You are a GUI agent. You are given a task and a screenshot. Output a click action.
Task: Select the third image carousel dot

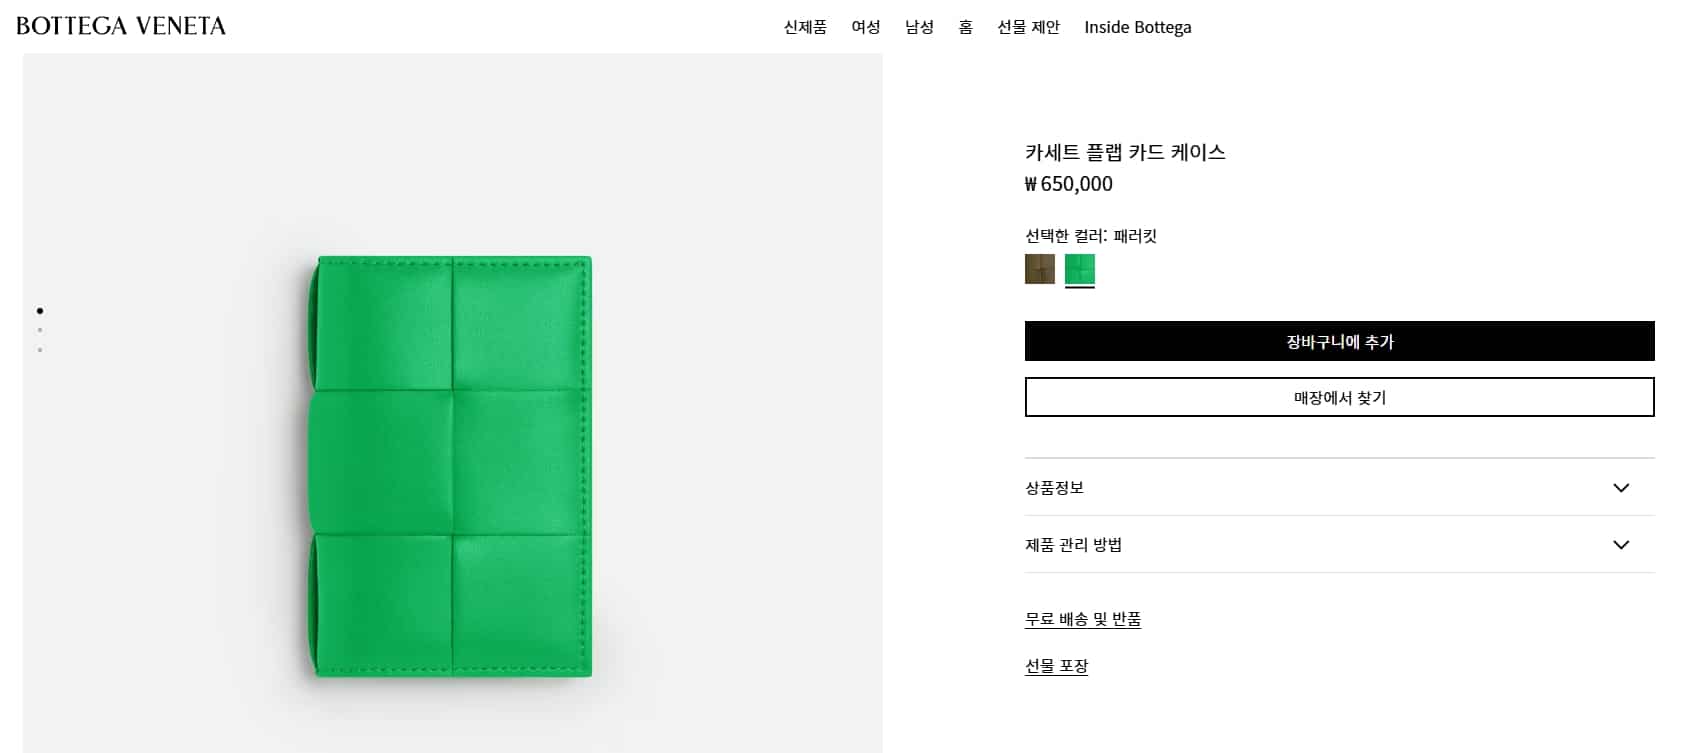(x=40, y=350)
